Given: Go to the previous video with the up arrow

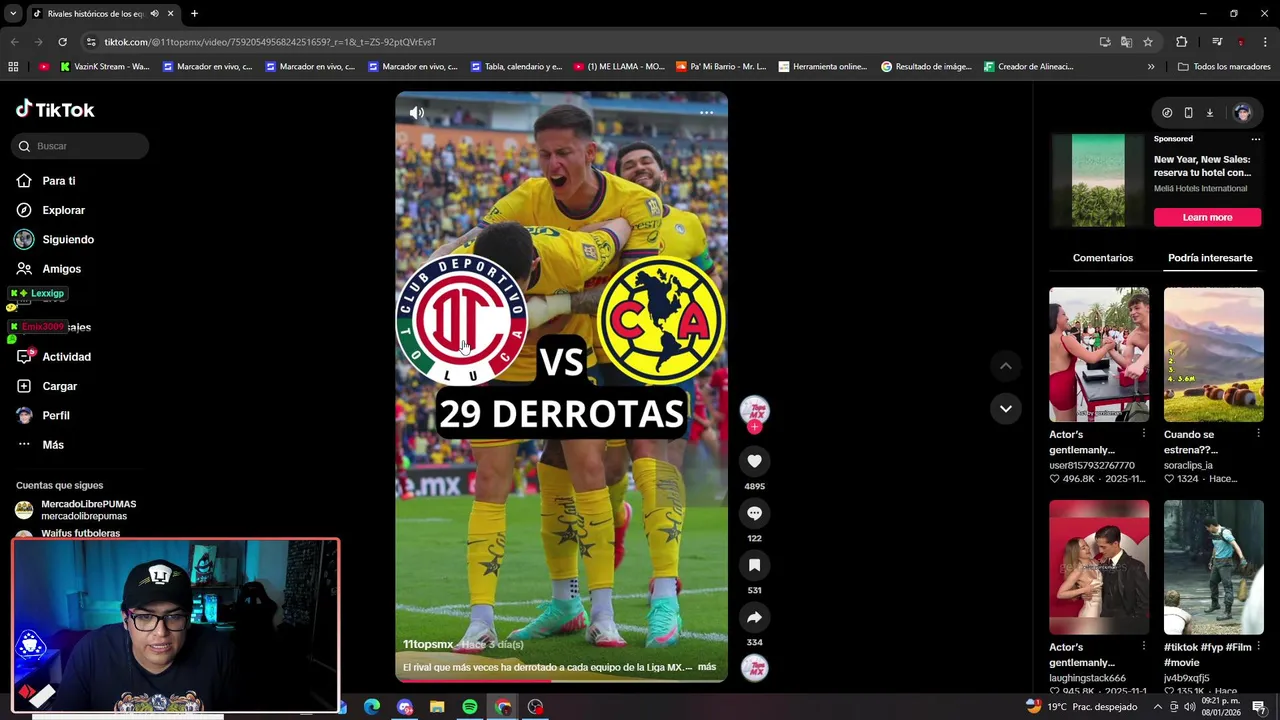Looking at the screenshot, I should [1006, 366].
